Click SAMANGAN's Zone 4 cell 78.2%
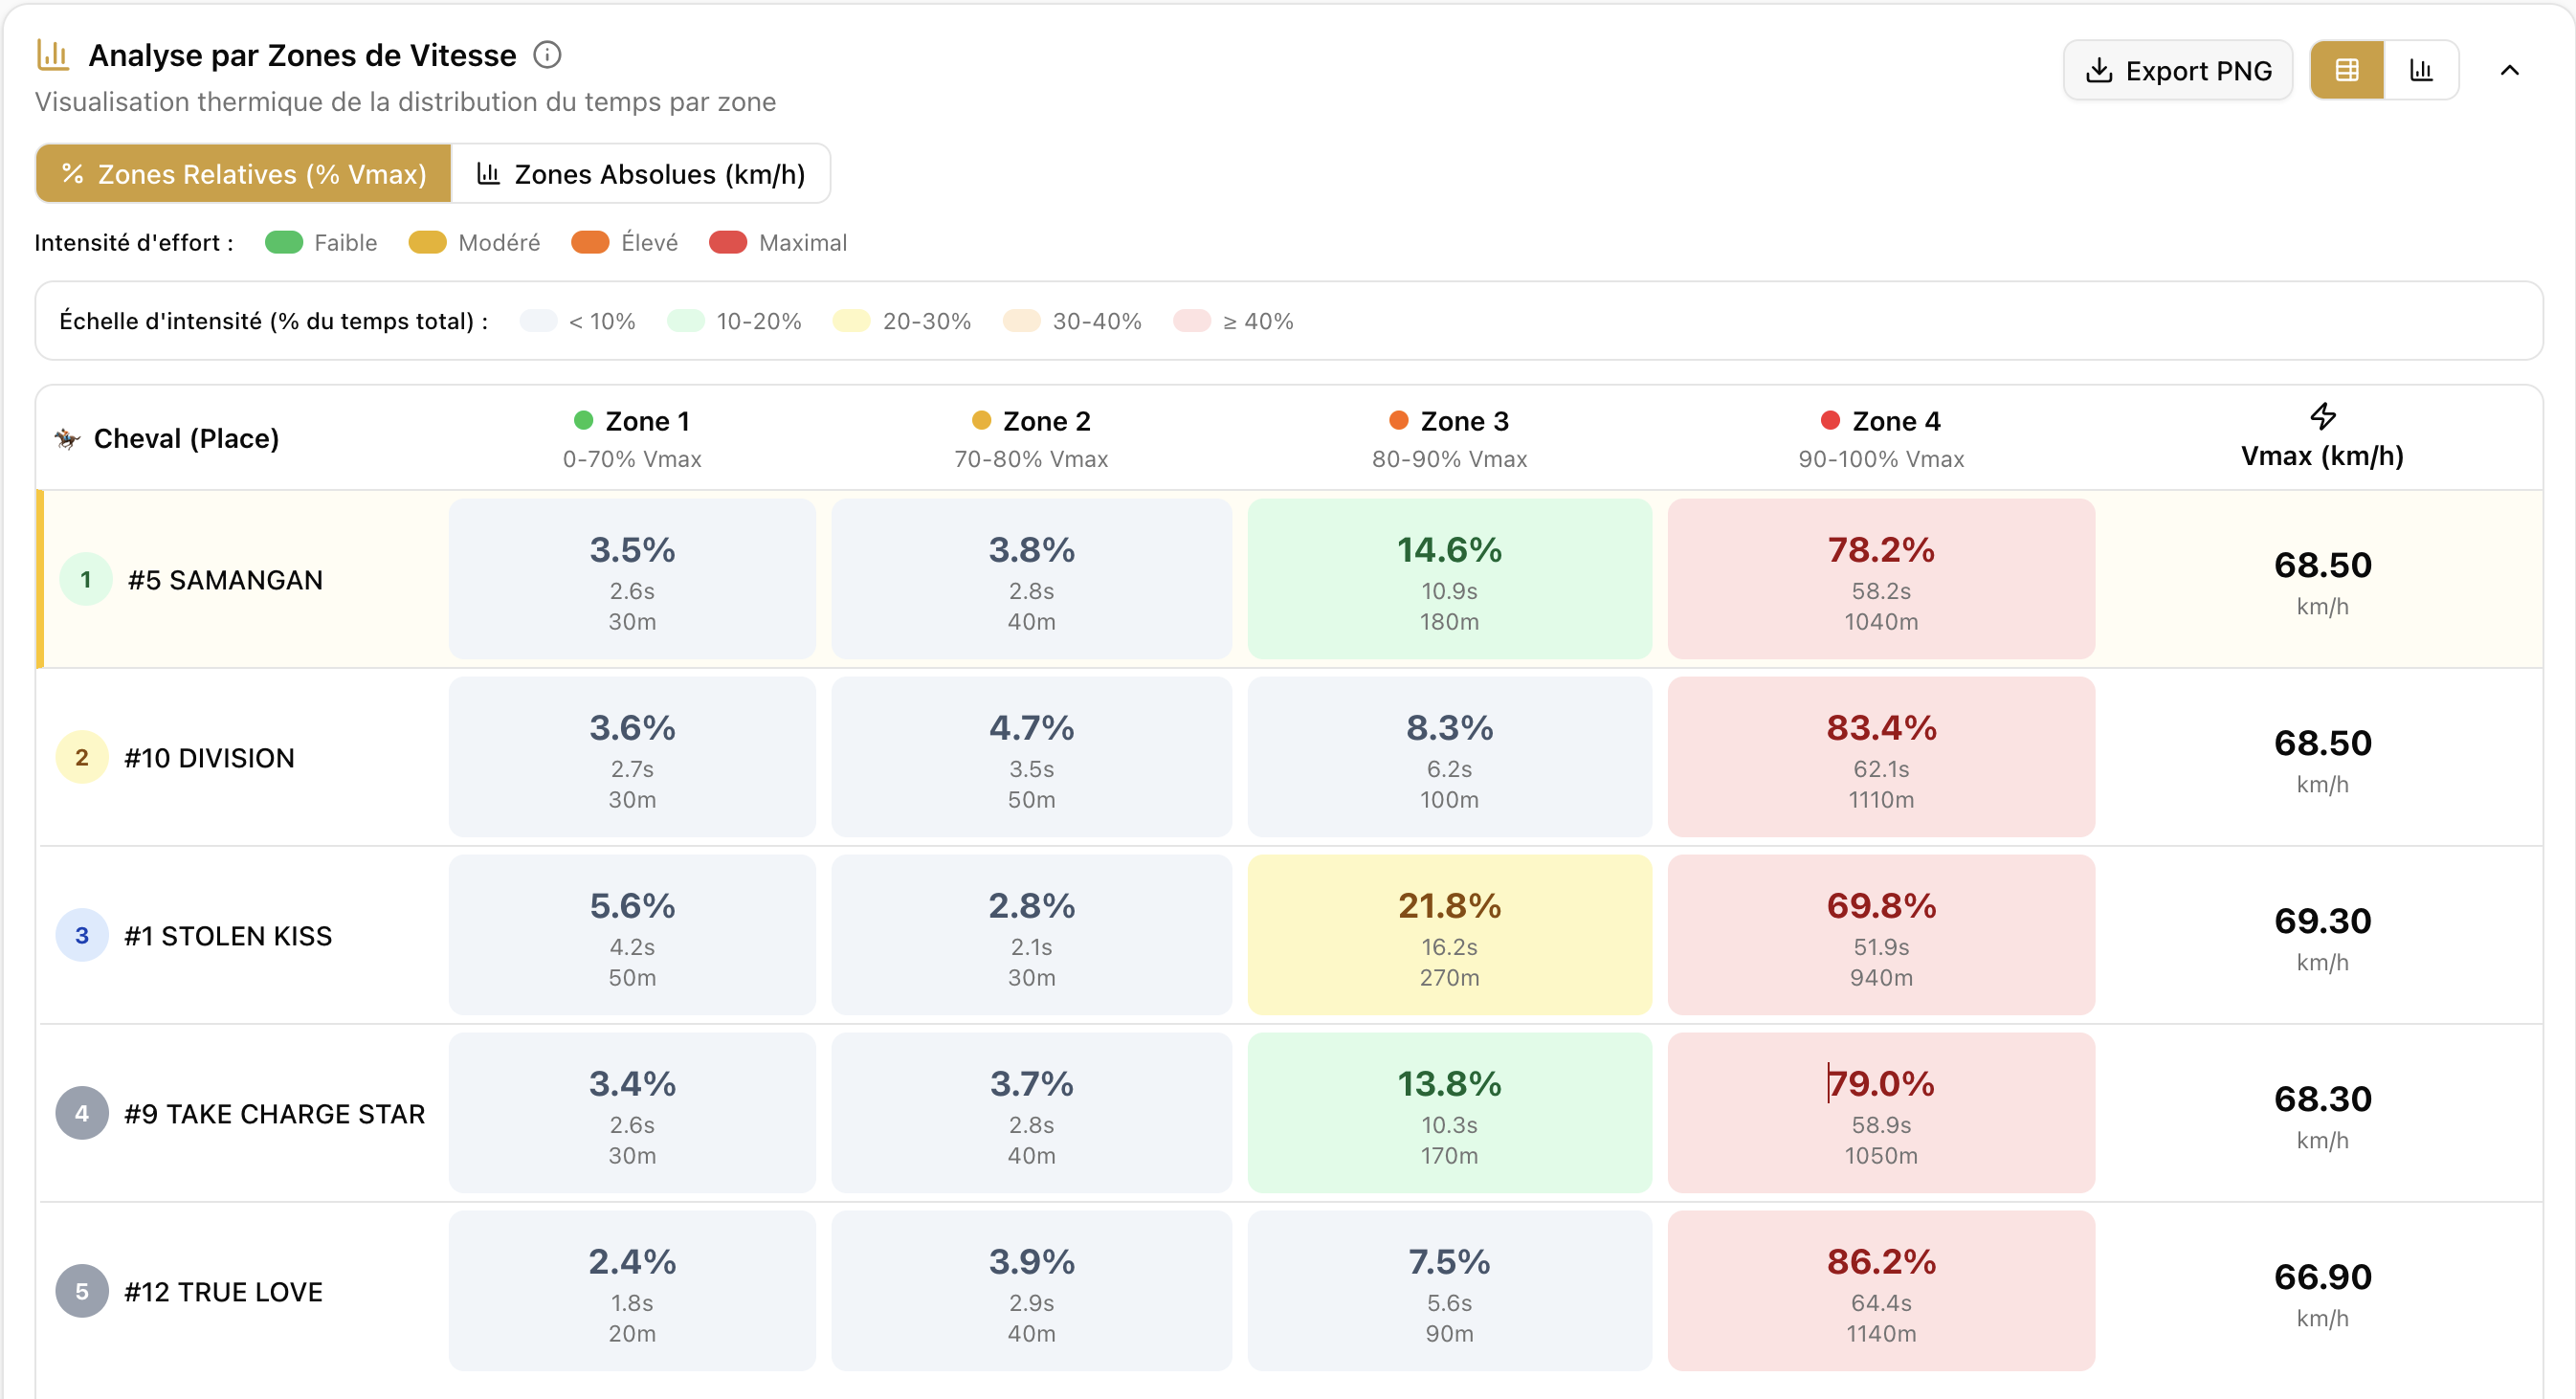This screenshot has height=1399, width=2576. [1881, 579]
